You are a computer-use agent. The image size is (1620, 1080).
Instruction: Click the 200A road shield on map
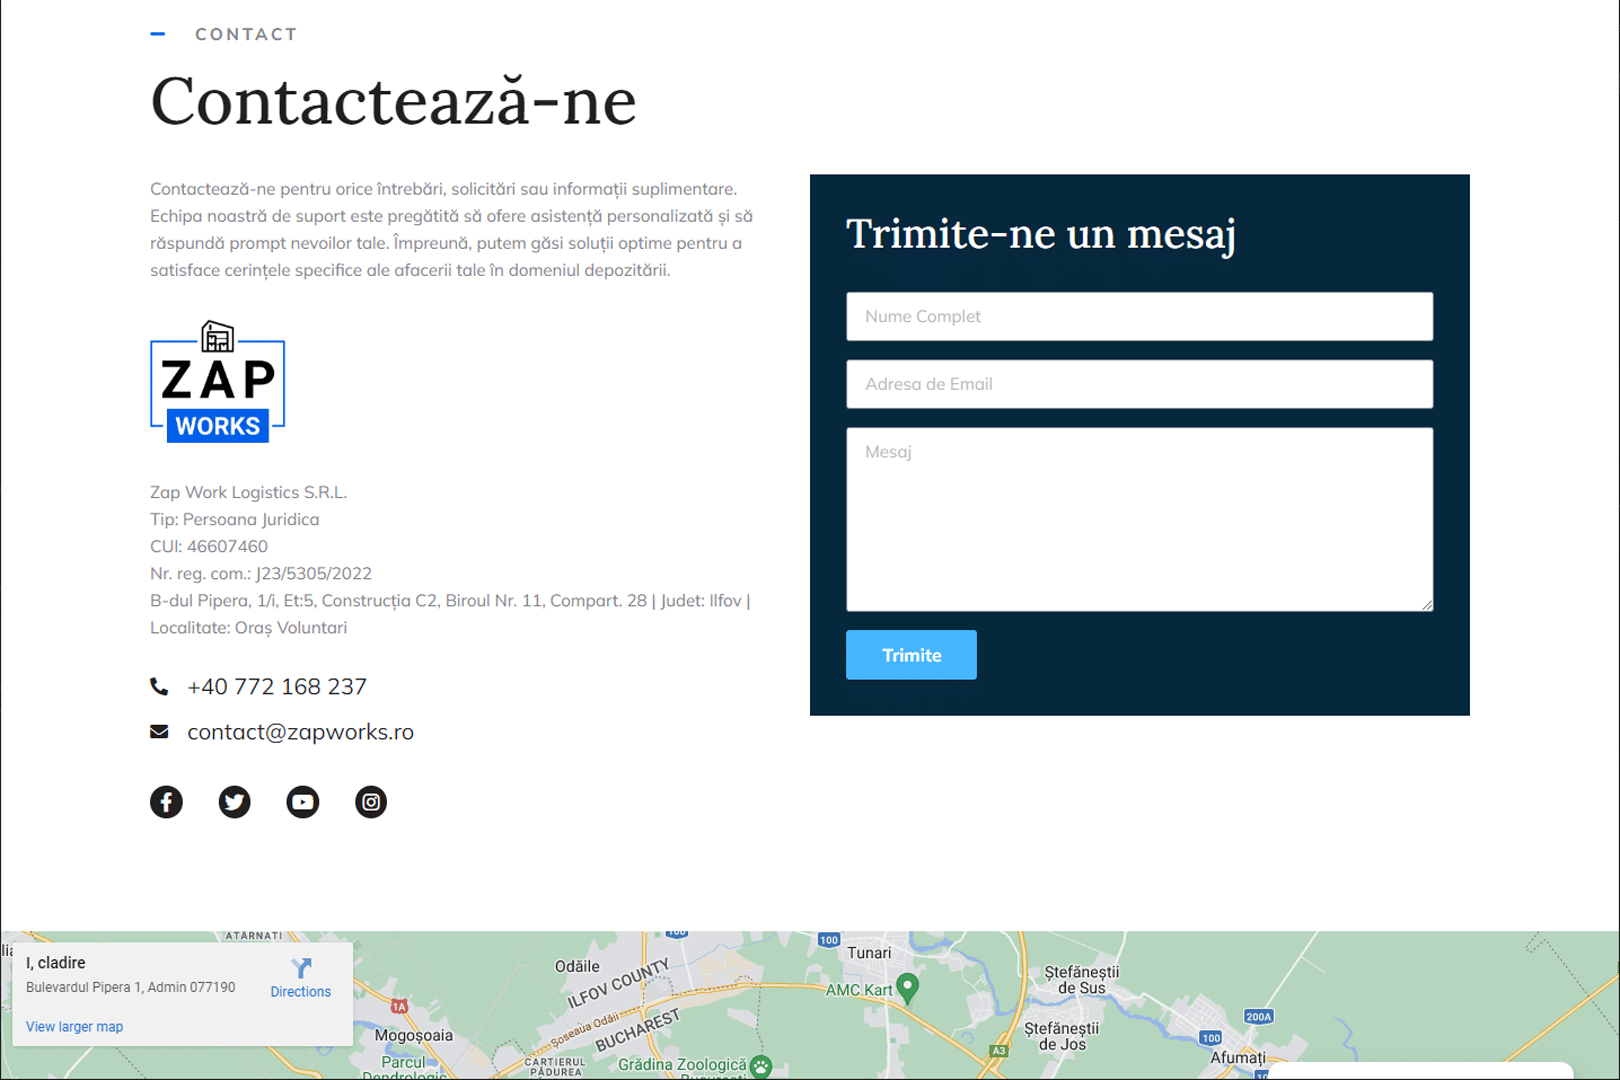pos(1258,1017)
